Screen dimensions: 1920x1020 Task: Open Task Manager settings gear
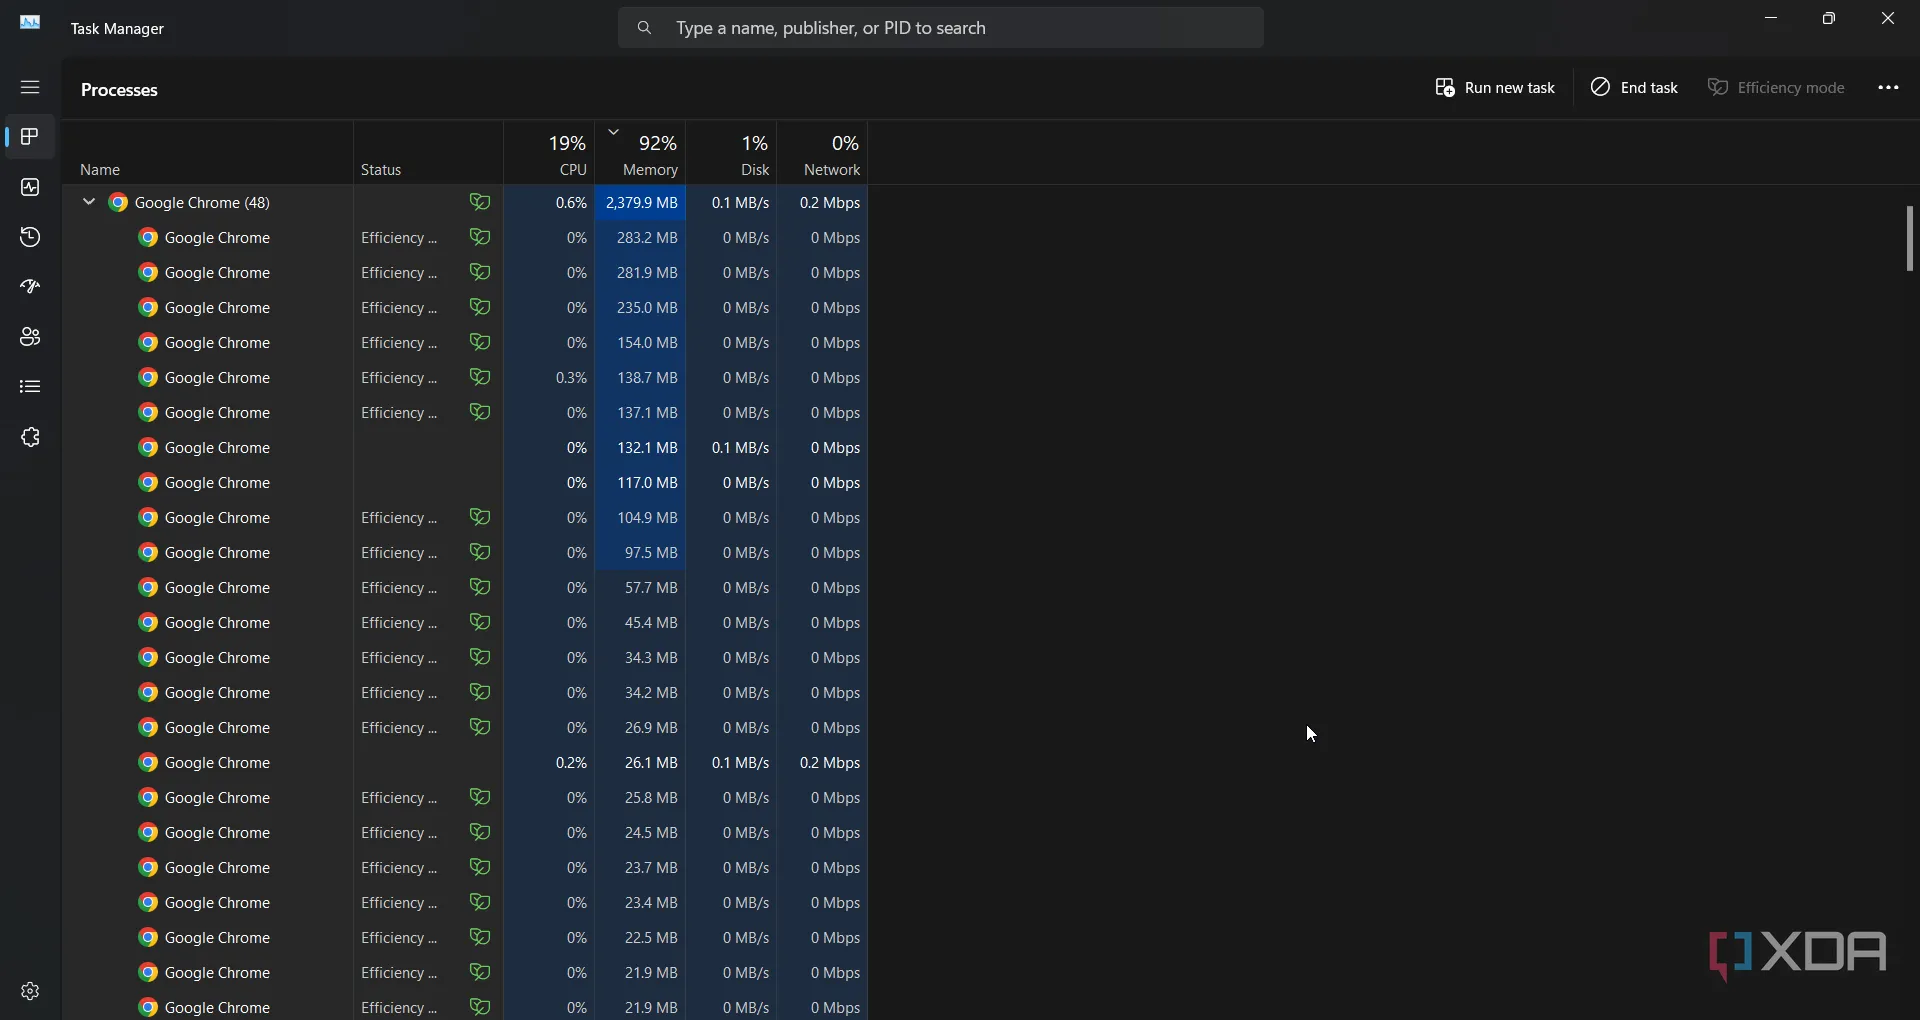(x=30, y=991)
